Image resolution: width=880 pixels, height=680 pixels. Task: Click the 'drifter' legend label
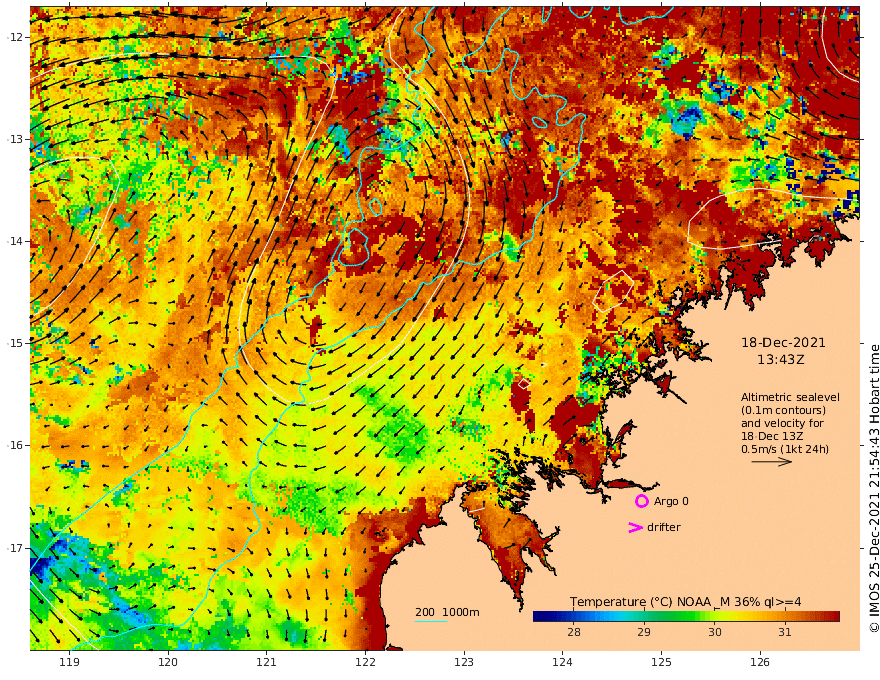663,527
